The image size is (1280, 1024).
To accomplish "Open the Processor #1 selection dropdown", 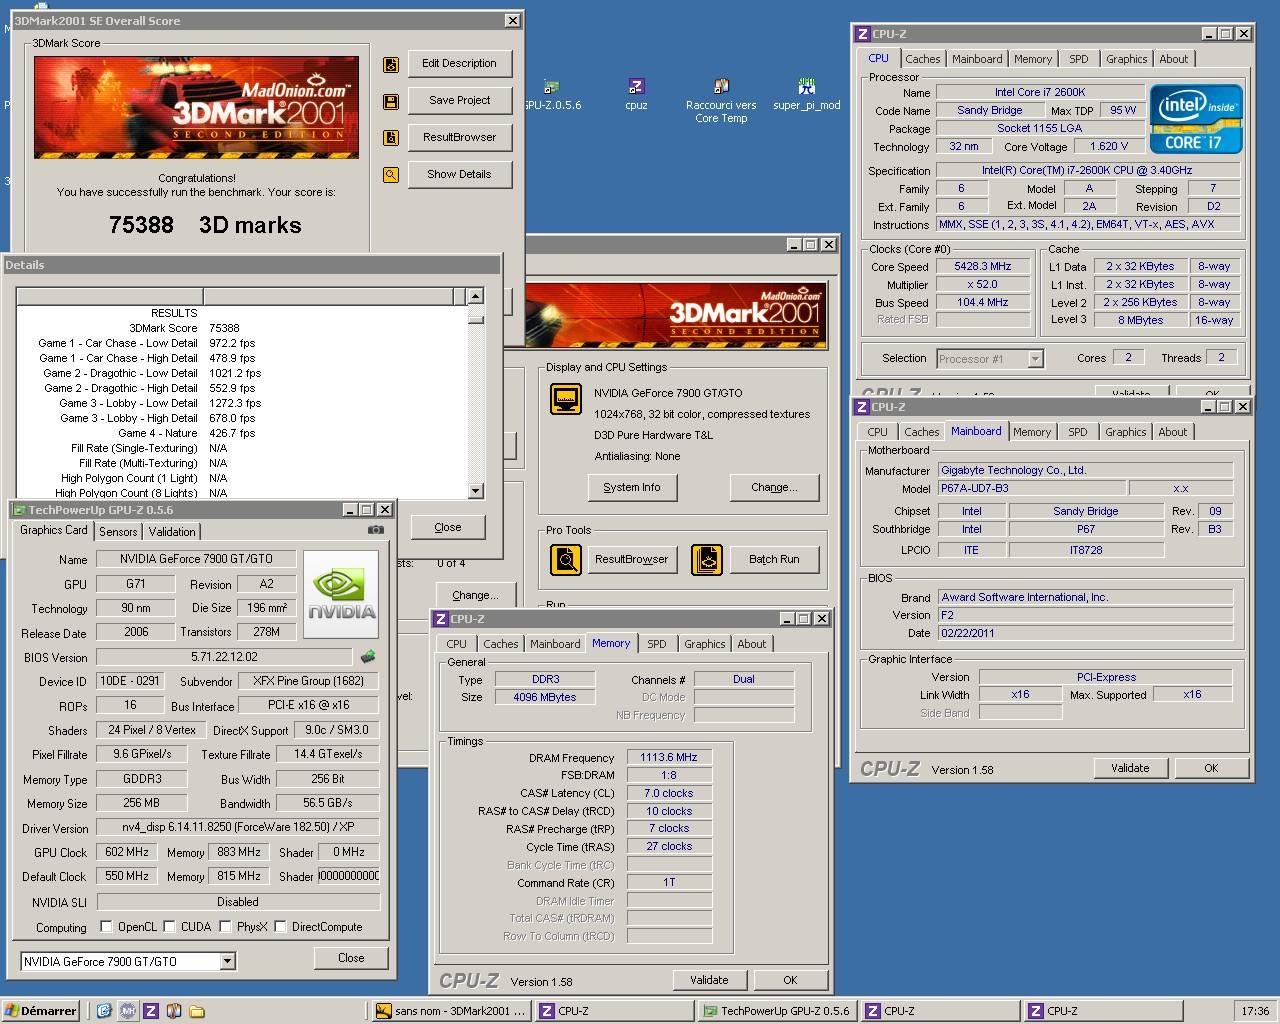I will tap(1035, 358).
